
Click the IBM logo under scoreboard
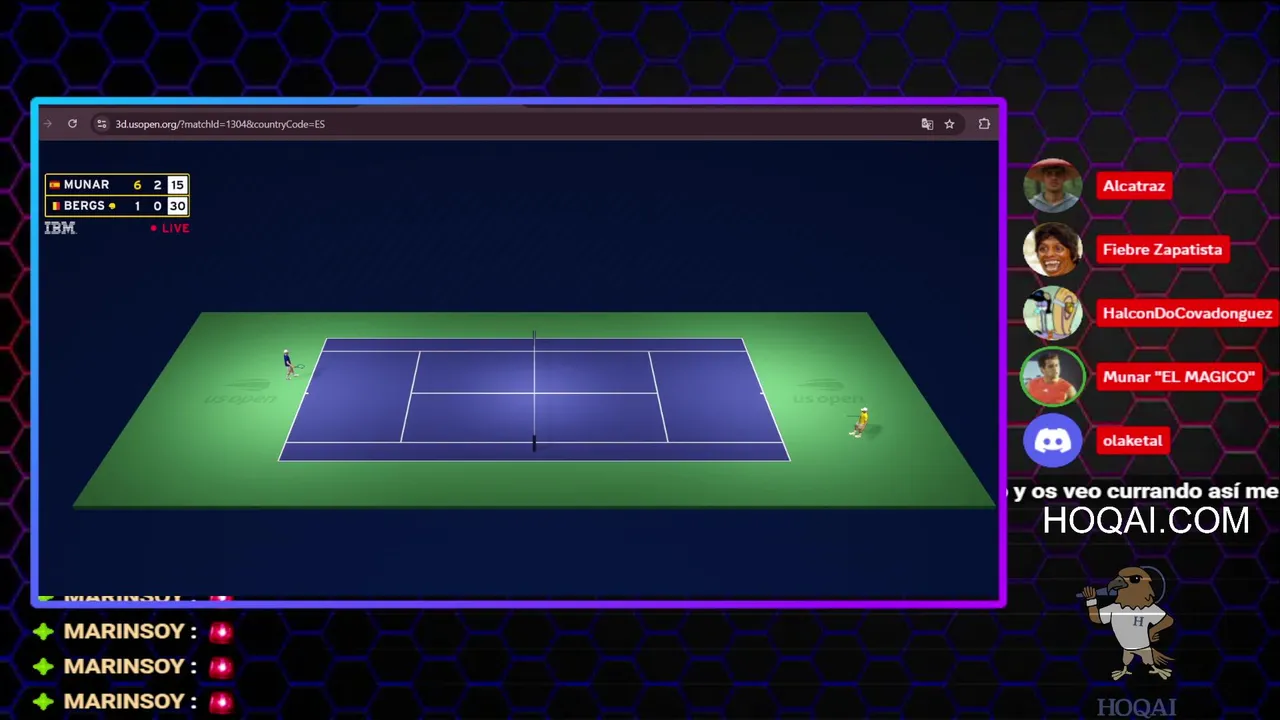60,228
